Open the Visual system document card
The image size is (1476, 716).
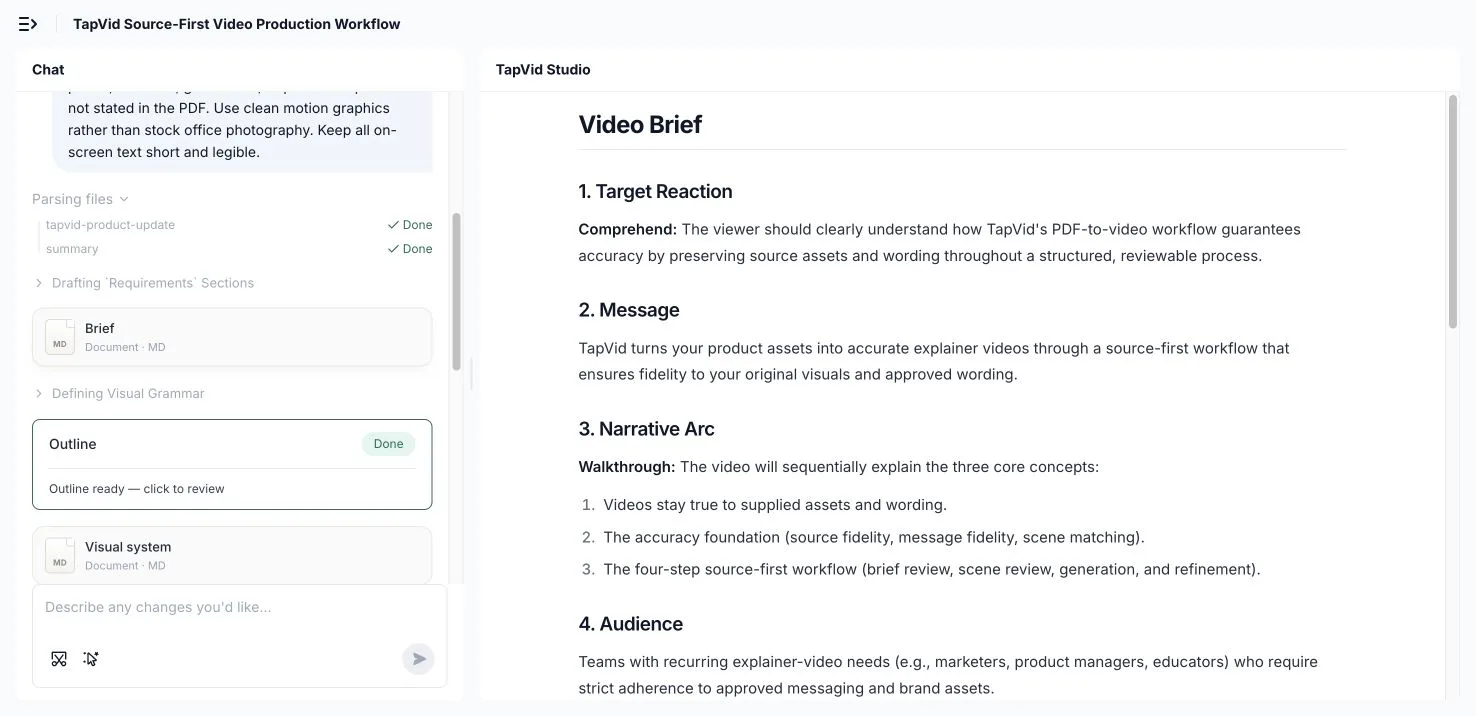tap(232, 555)
